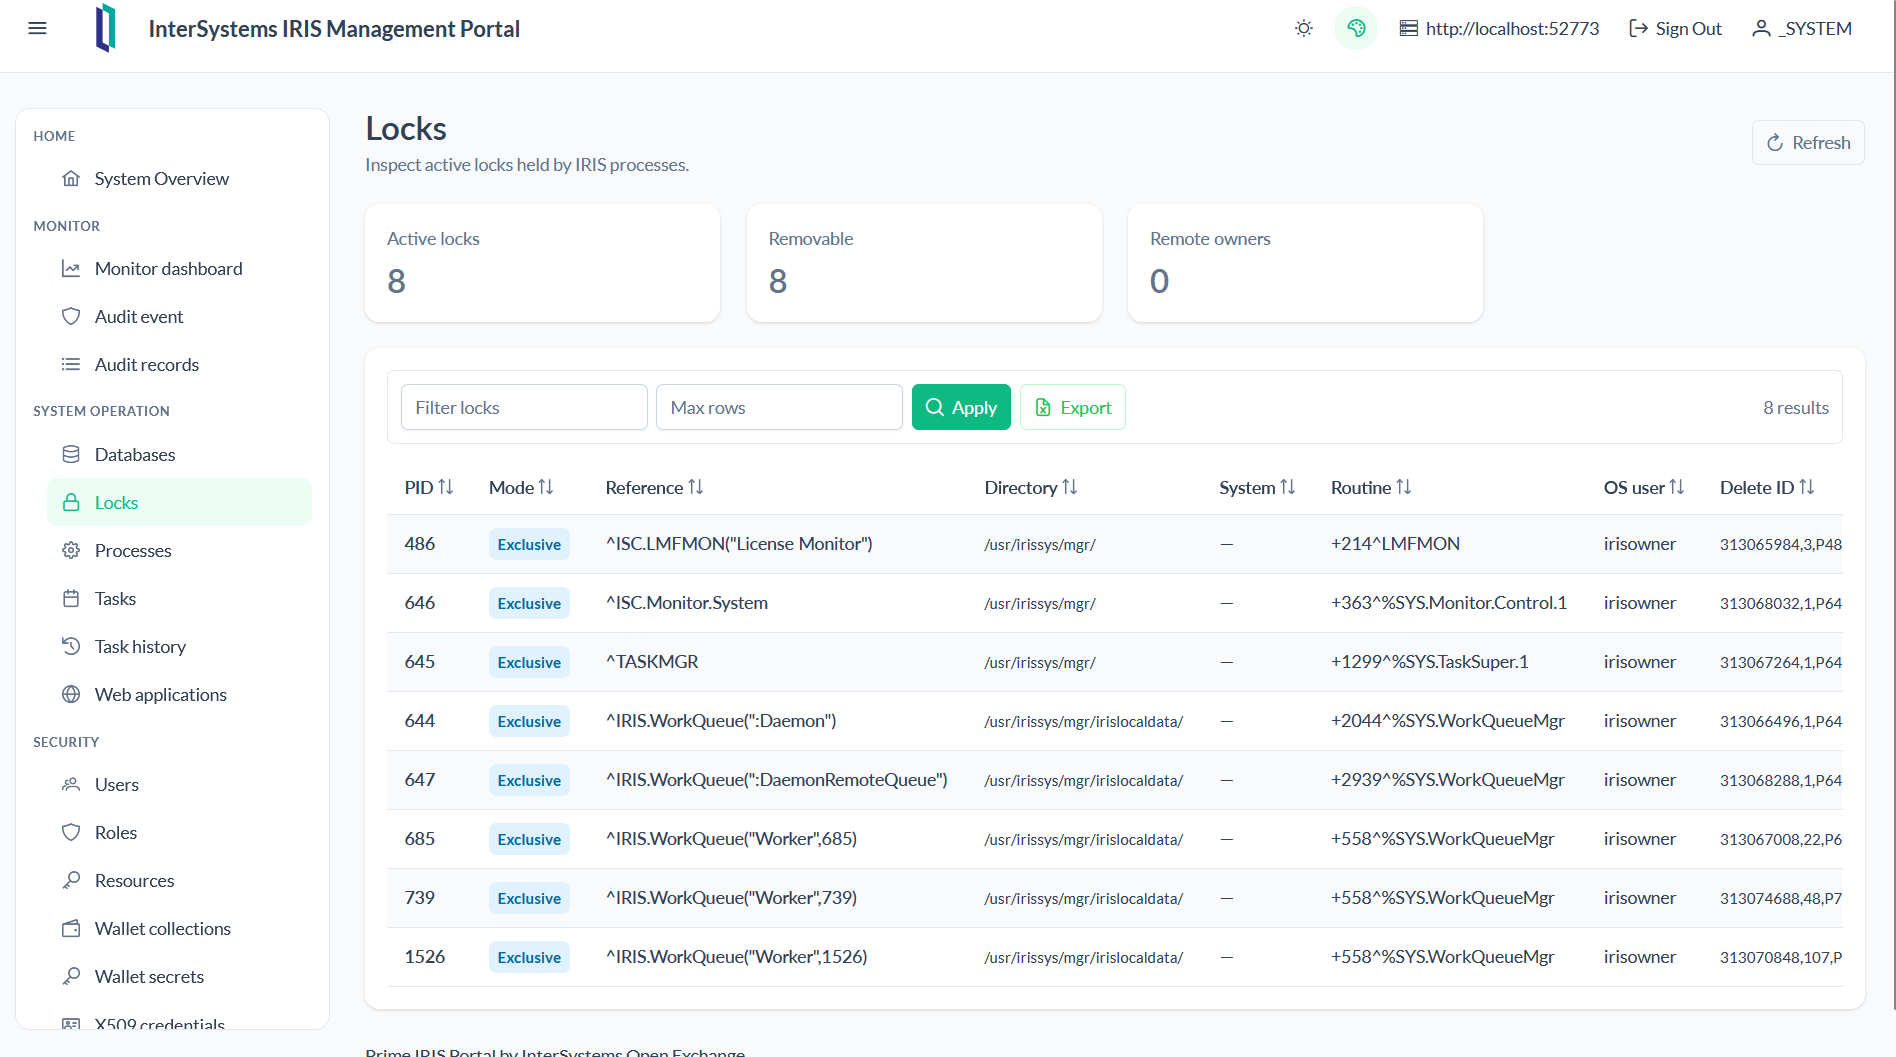
Task: Click Delete ID 313065984,3,P48
Action: click(x=1781, y=544)
